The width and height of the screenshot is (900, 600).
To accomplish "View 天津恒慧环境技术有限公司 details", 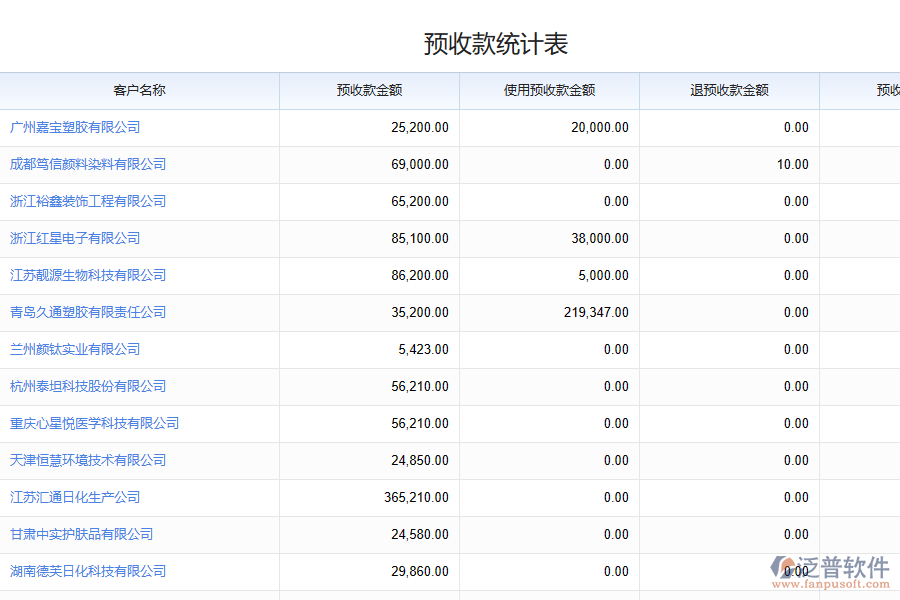I will pos(85,460).
